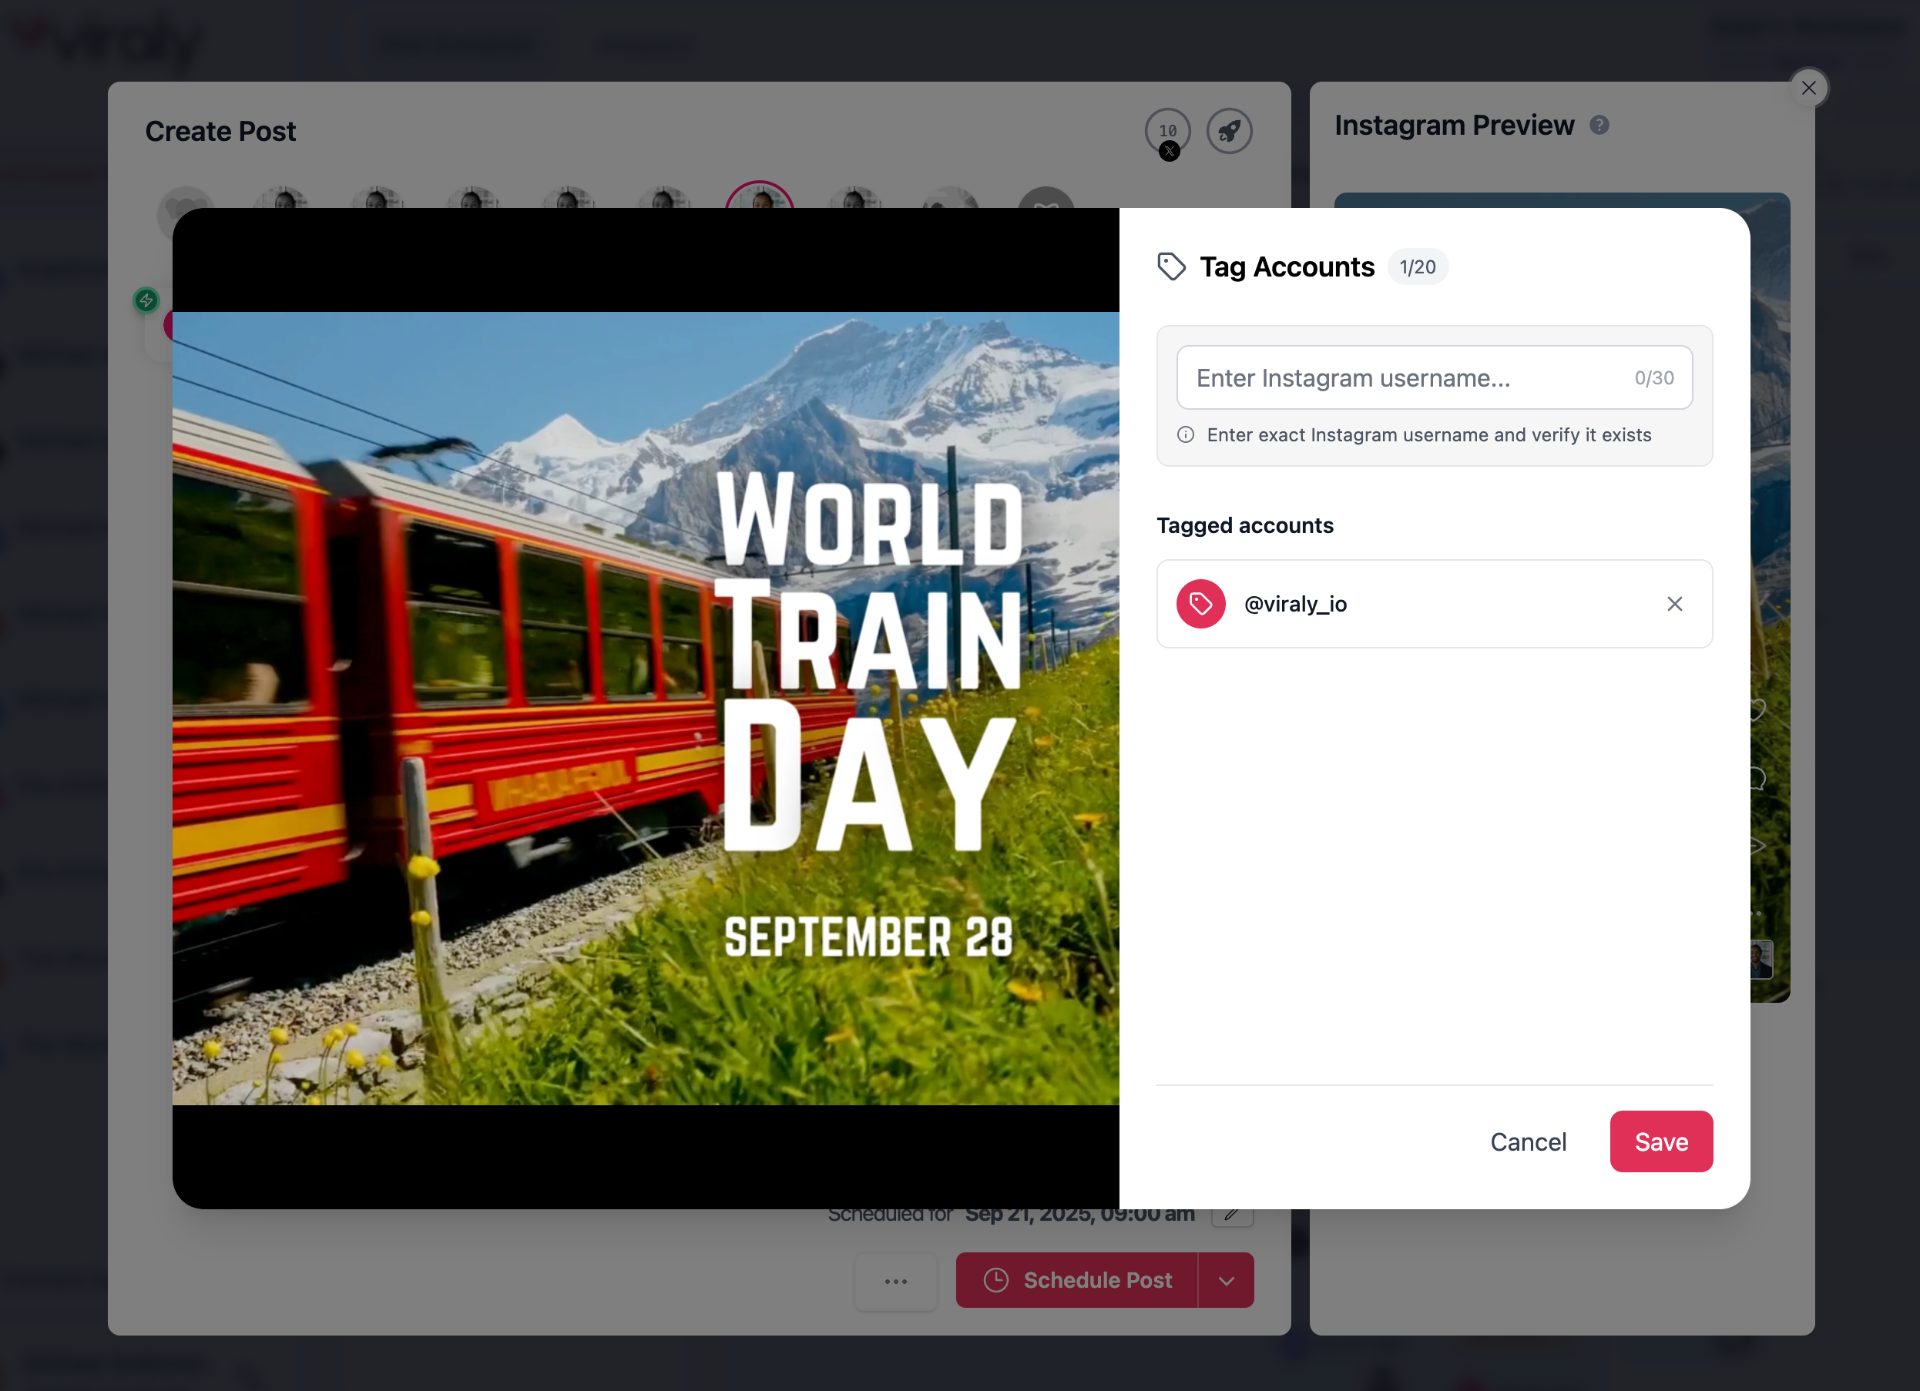Click the @viraly_io username text

click(1295, 604)
